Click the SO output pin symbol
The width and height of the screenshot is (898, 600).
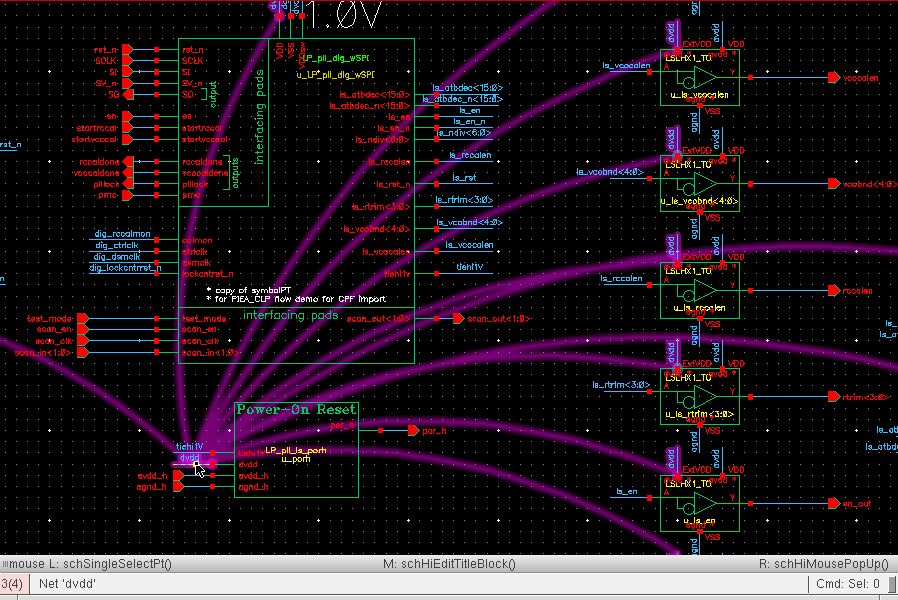128,94
